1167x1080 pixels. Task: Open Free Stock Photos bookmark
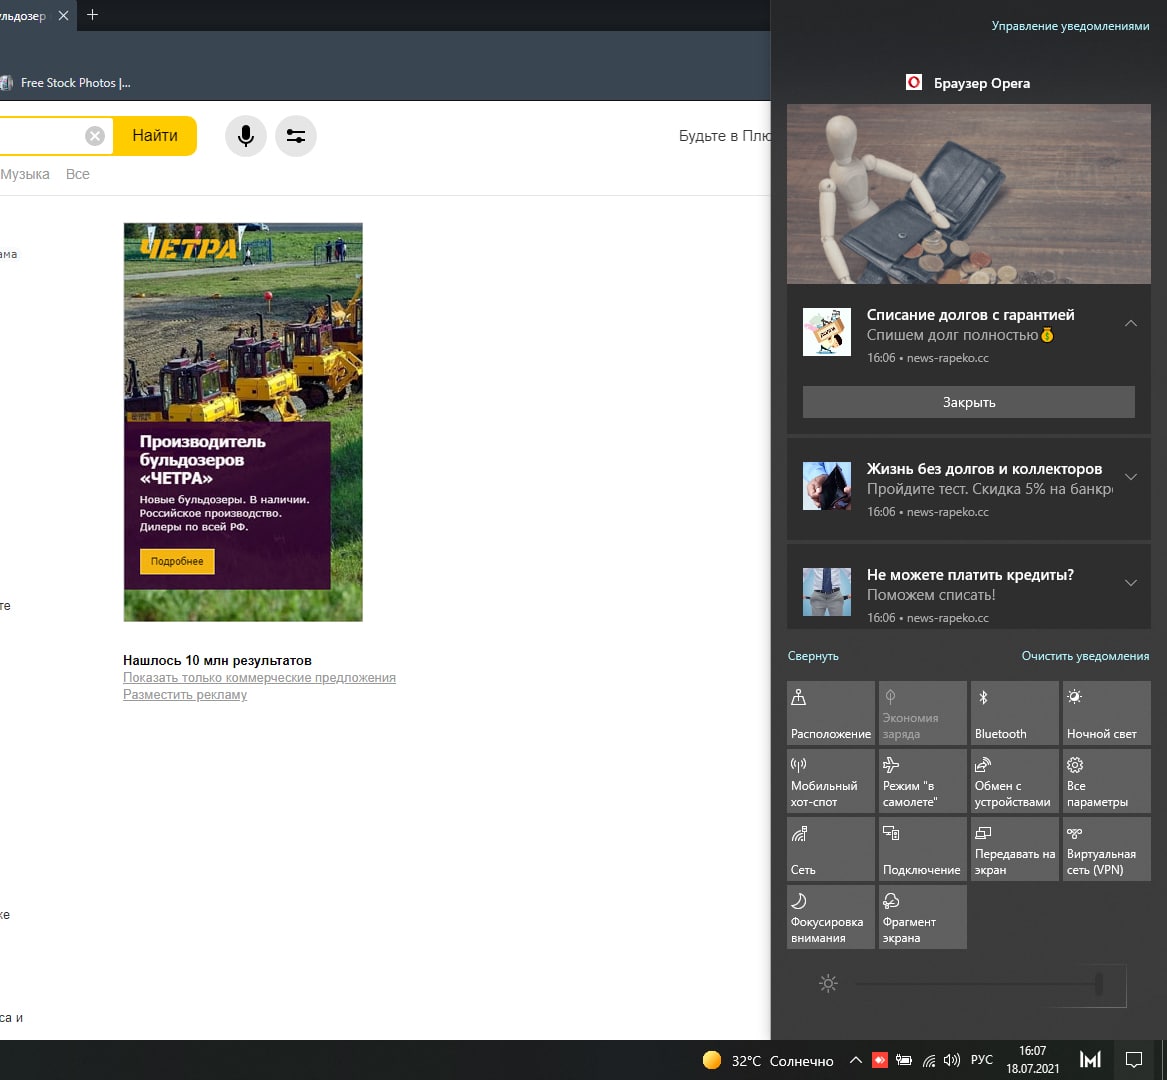pos(67,83)
